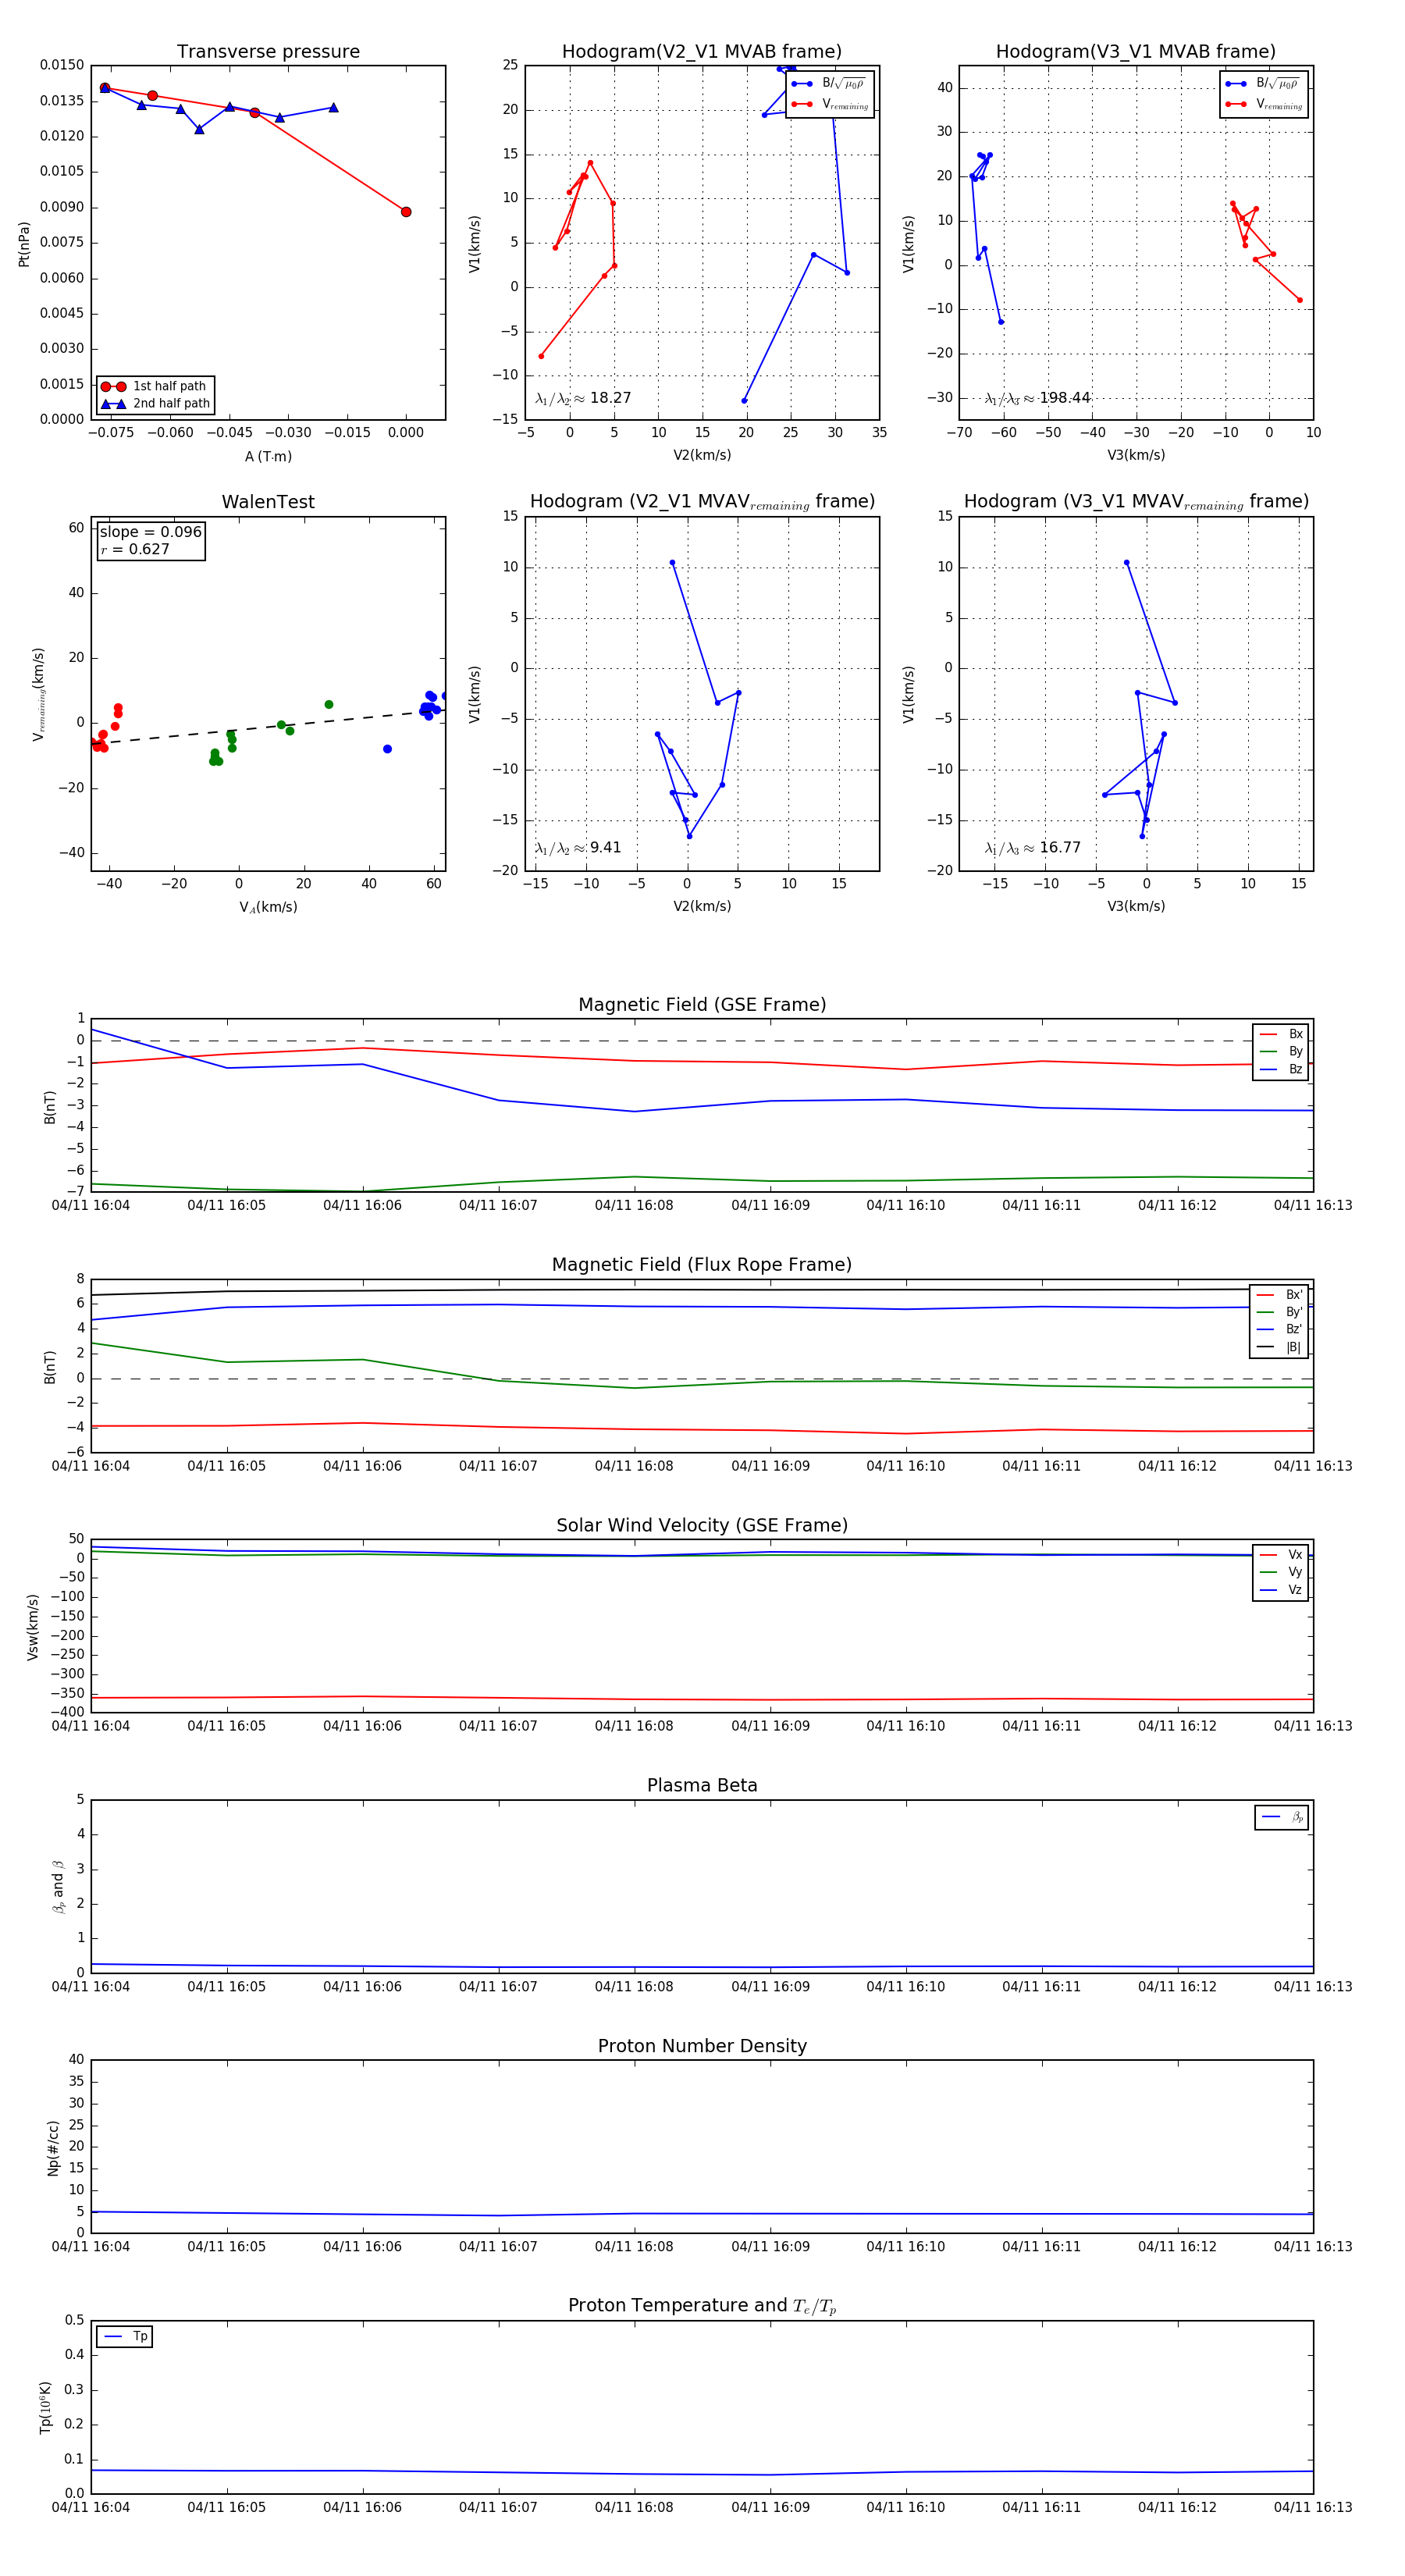Click the 'V_A(km/s)' x-axis label of WalenTest

pos(268,907)
